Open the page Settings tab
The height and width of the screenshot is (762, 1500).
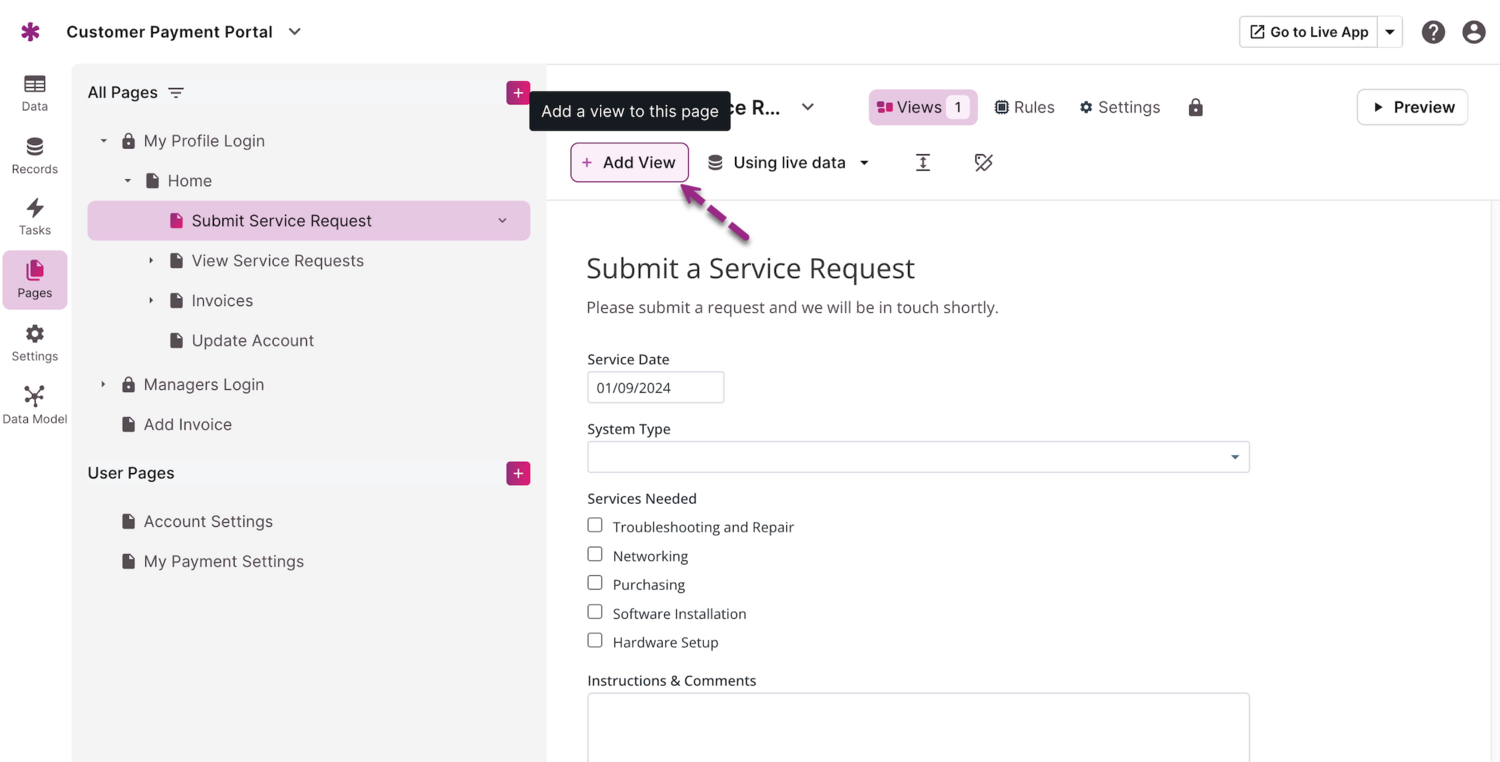coord(1119,107)
